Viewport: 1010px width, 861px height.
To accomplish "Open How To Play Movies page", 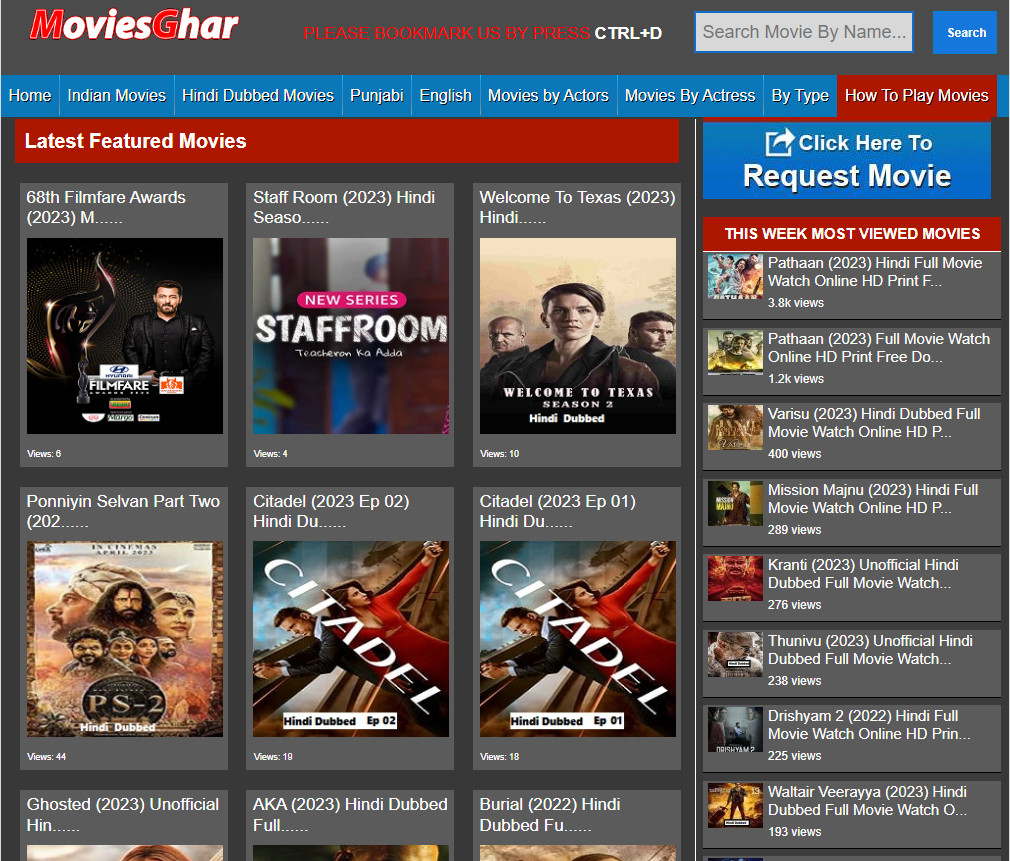I will 917,95.
